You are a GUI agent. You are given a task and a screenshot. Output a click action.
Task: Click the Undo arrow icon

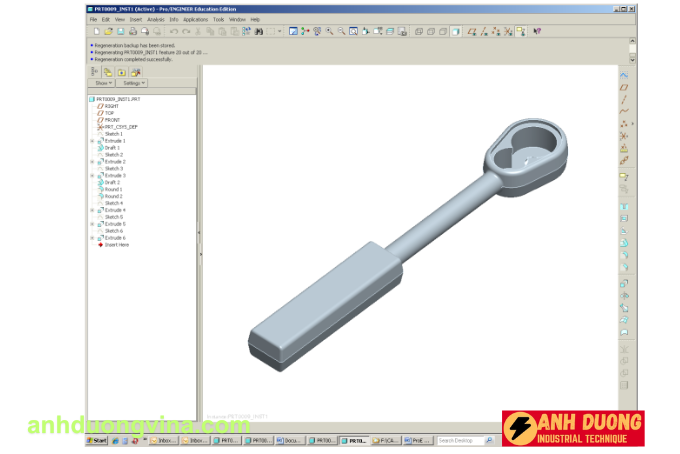173,32
